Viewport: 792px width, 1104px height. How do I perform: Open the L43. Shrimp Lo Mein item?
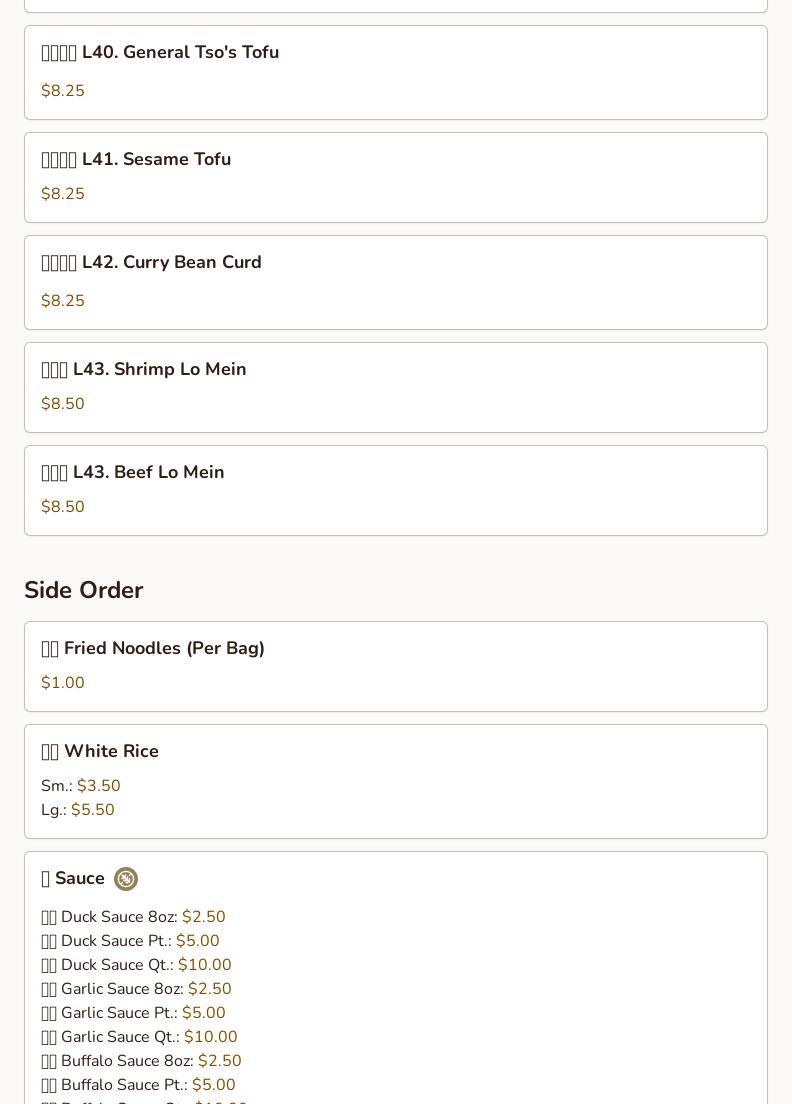396,387
